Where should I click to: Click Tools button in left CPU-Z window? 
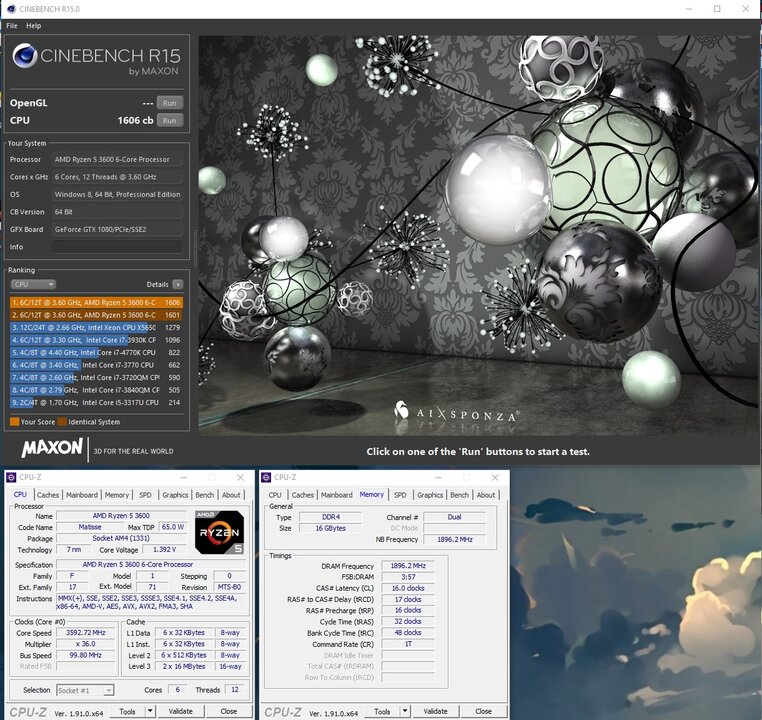point(127,711)
